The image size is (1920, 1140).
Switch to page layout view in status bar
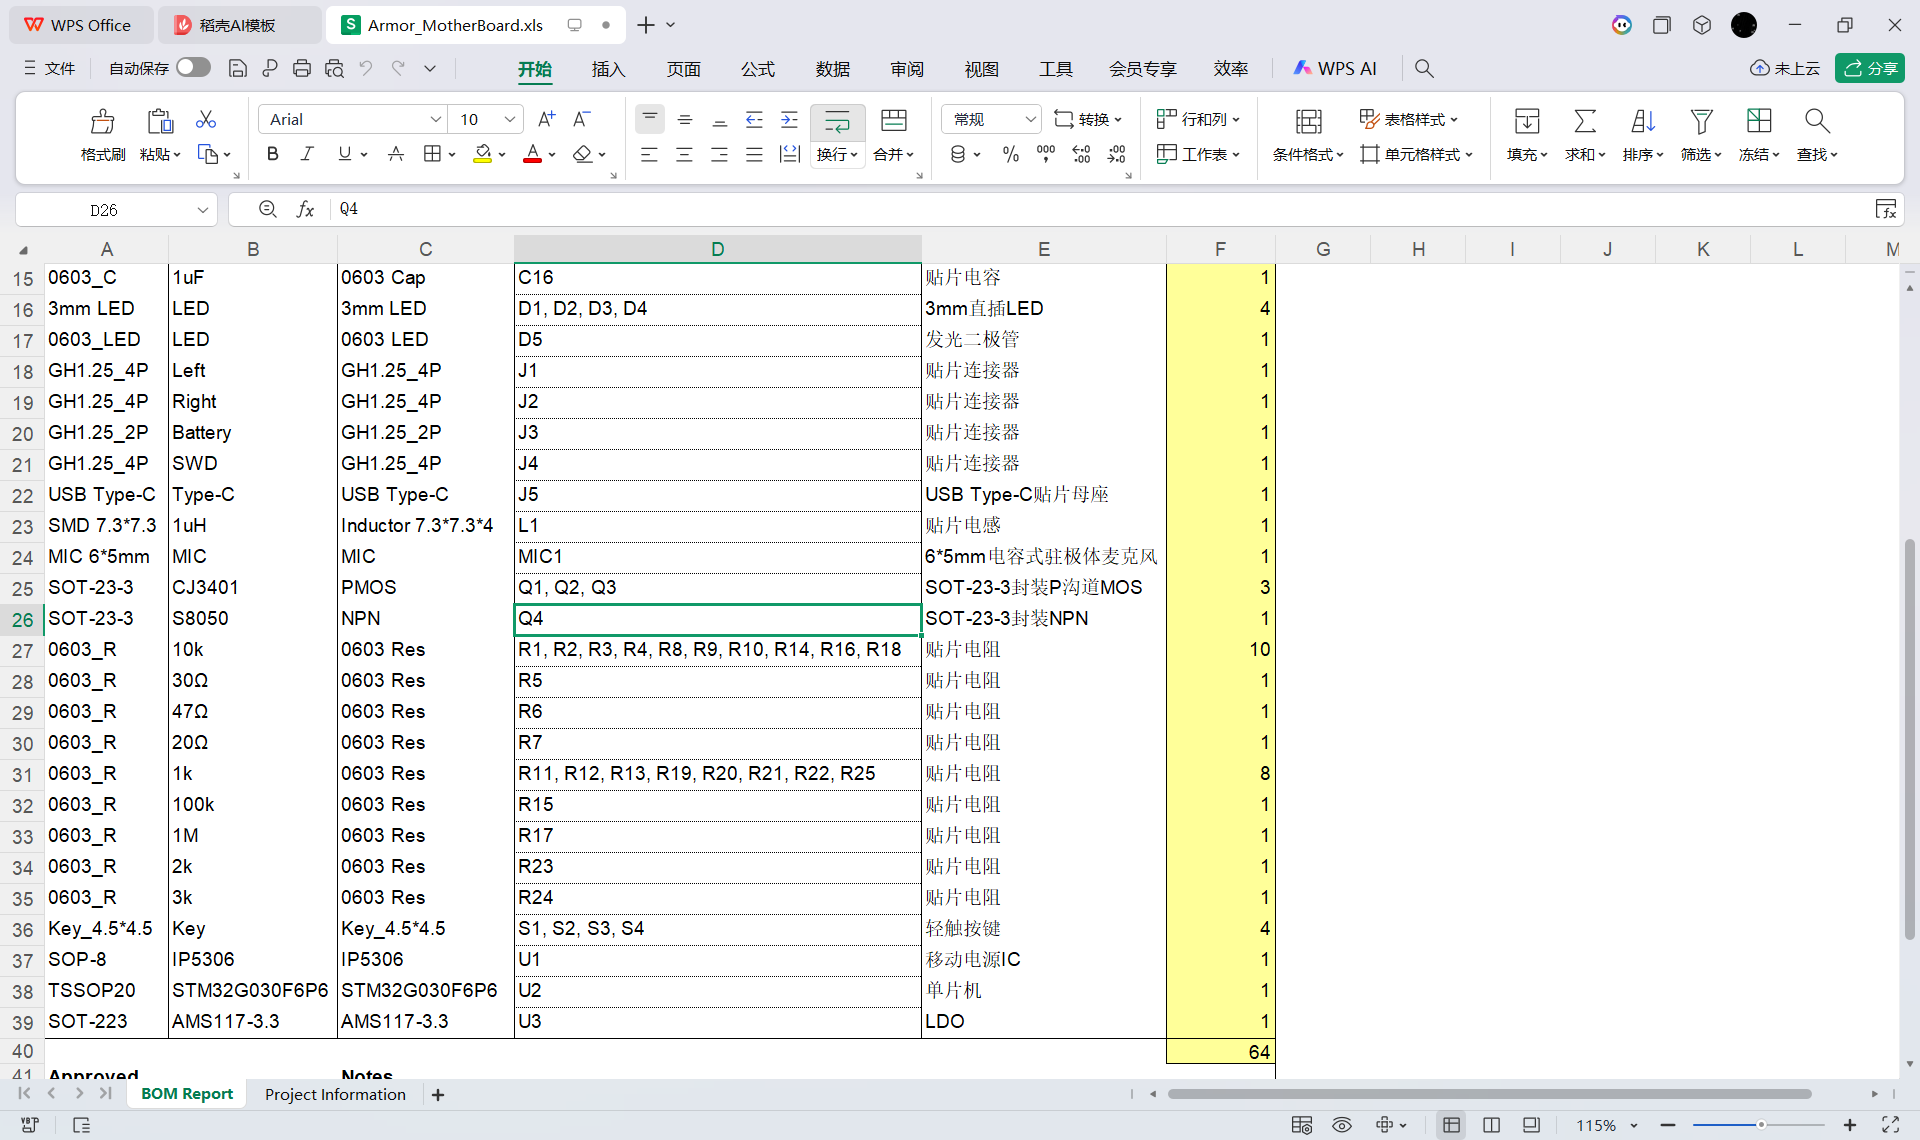pos(1491,1125)
